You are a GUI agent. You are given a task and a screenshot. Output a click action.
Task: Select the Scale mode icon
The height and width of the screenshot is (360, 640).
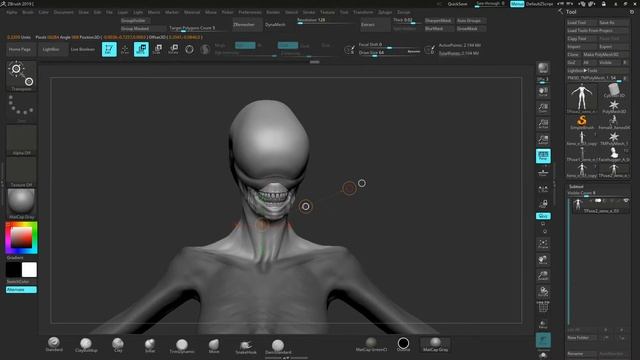click(x=158, y=49)
